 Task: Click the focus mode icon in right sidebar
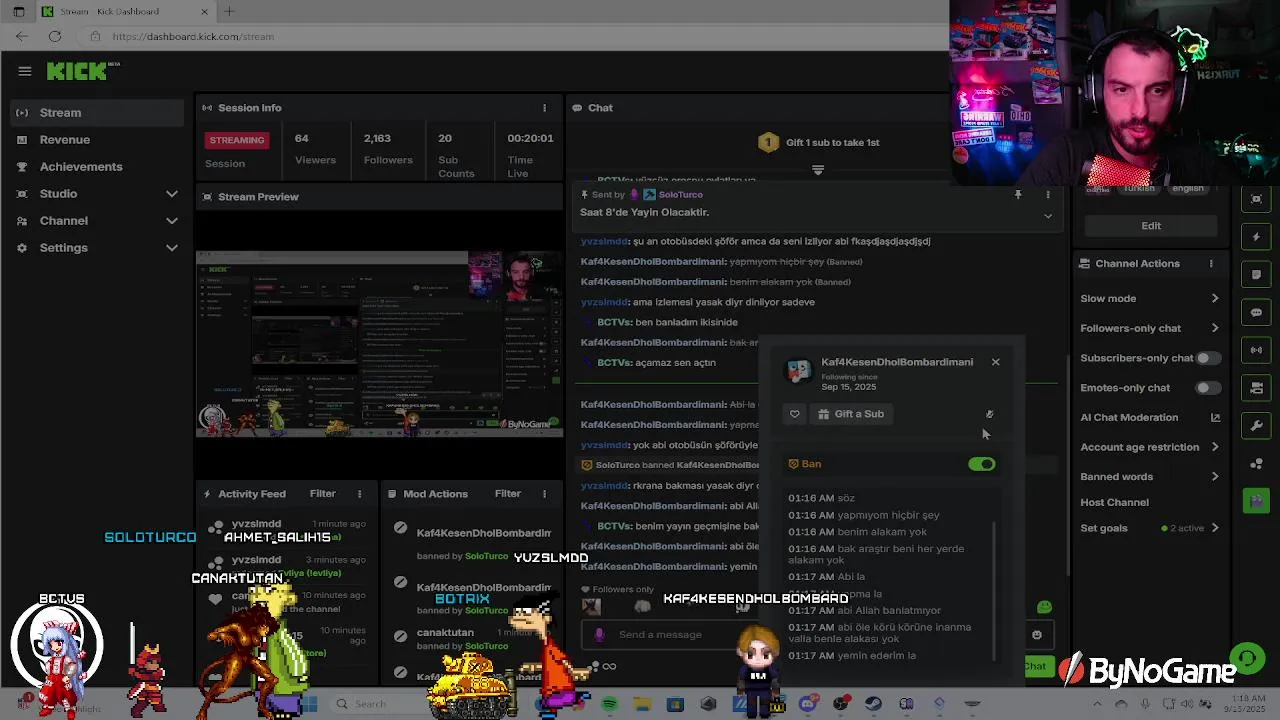(1257, 199)
